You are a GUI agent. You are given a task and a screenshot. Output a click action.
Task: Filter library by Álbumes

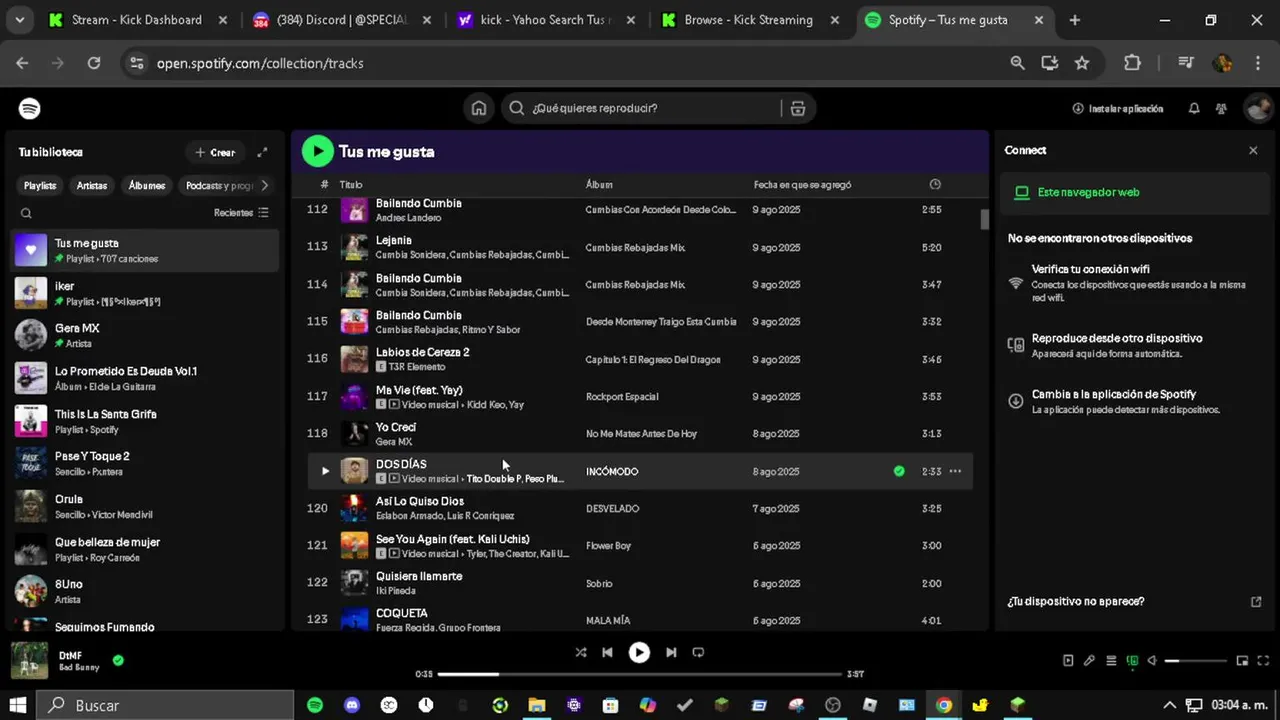tap(146, 185)
